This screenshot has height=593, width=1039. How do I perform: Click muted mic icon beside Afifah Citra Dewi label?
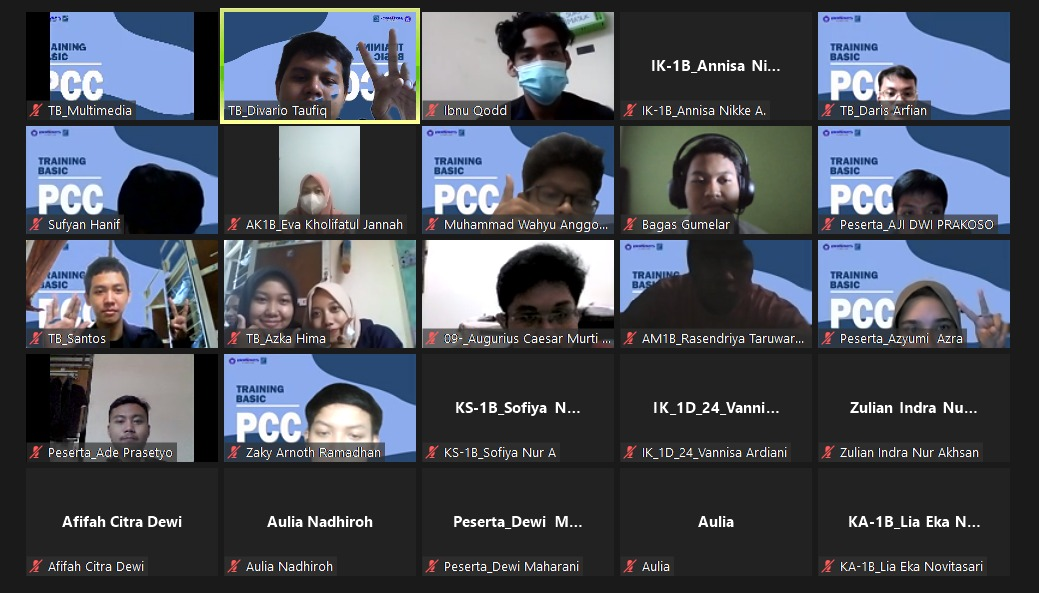36,566
